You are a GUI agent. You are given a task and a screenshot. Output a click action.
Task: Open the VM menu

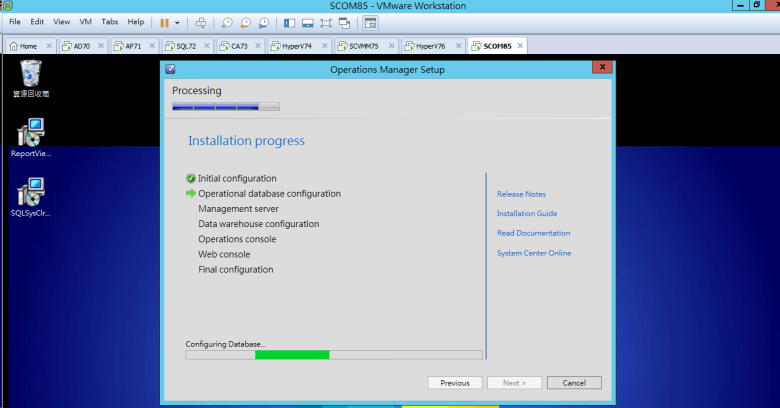[85, 22]
